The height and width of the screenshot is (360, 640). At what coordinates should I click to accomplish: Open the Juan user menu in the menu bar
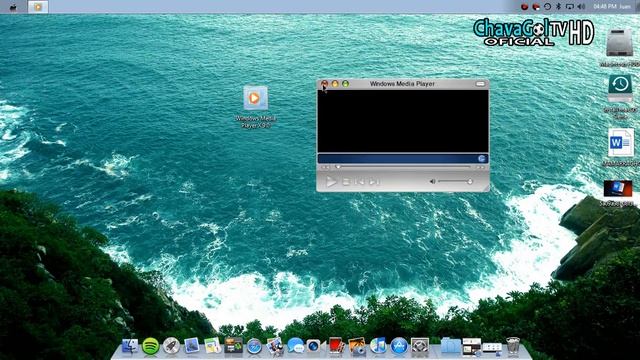point(625,7)
